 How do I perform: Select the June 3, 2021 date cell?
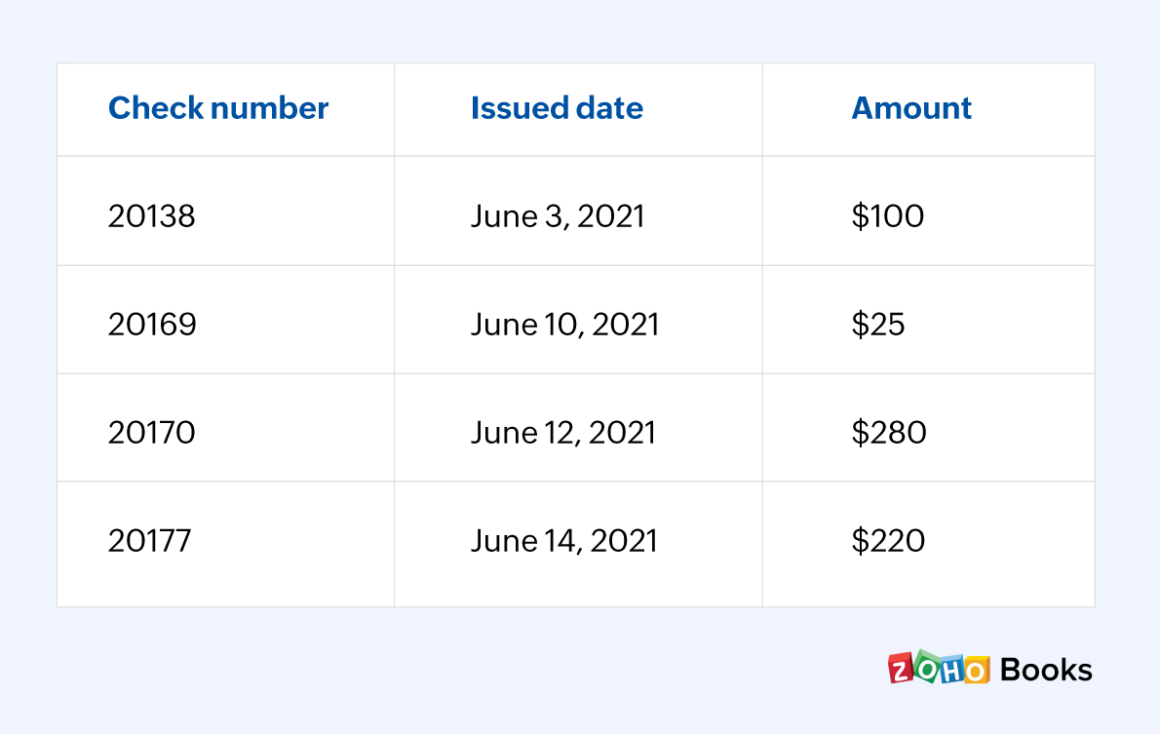[558, 216]
